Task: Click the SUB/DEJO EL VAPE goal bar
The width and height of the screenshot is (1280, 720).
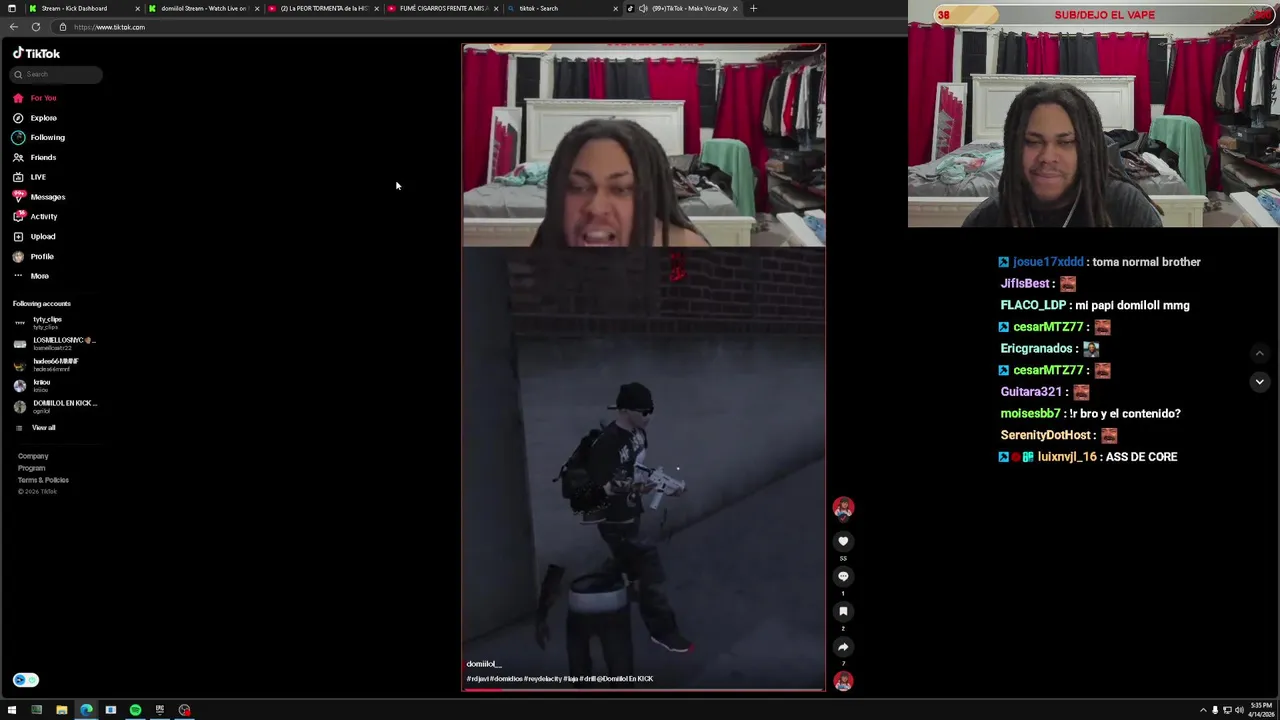Action: [x=1104, y=15]
